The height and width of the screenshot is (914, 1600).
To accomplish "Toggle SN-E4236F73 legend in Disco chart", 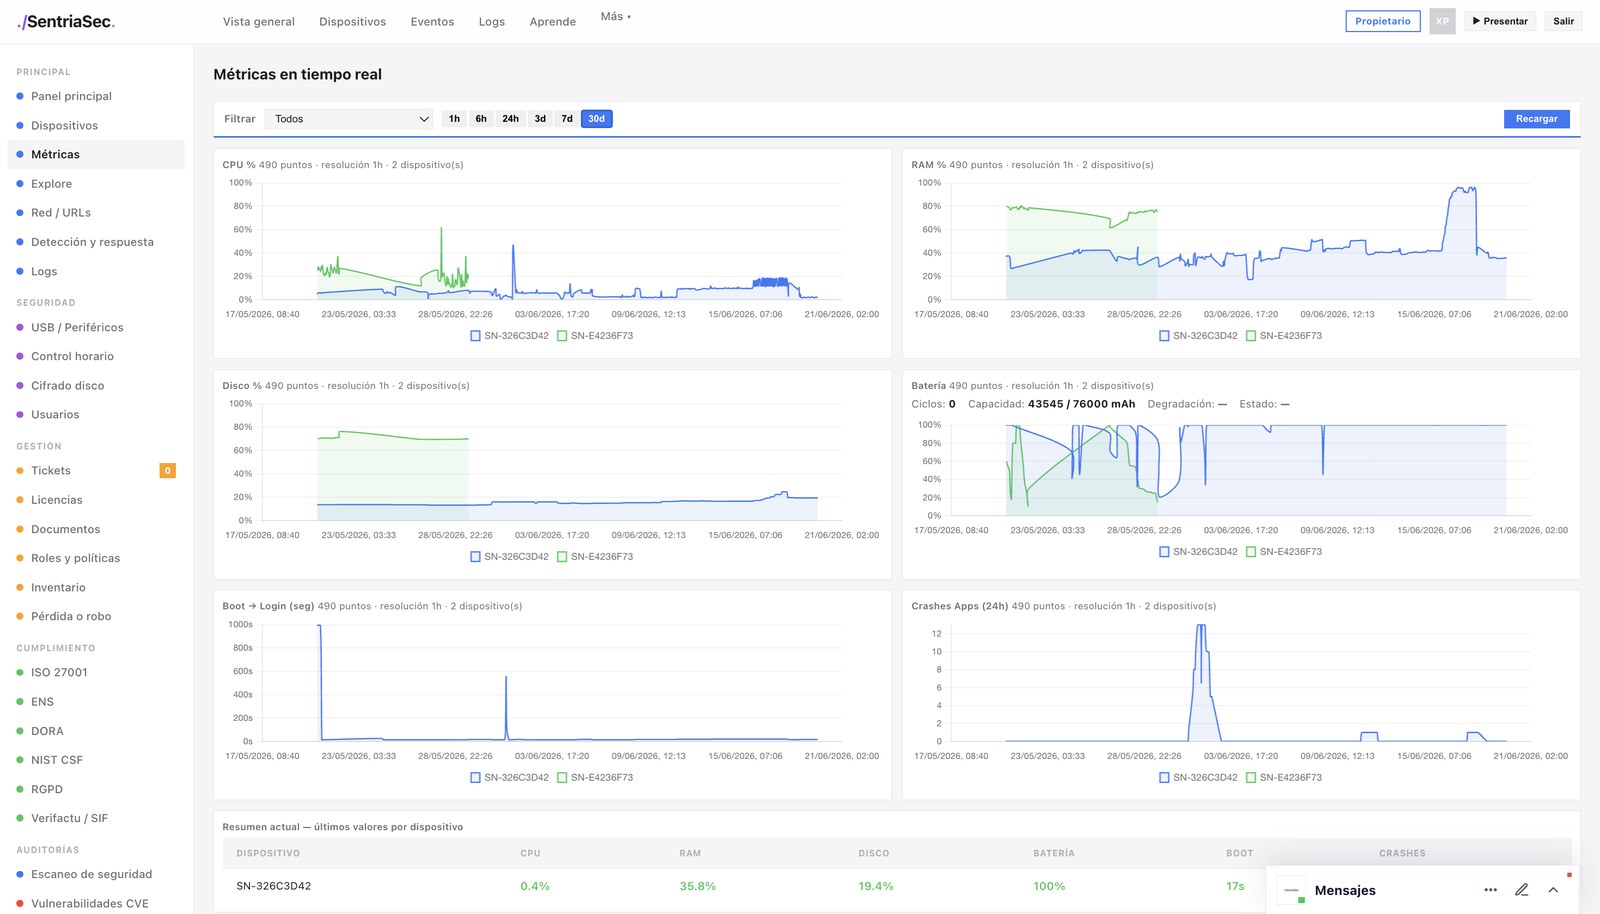I will point(595,557).
